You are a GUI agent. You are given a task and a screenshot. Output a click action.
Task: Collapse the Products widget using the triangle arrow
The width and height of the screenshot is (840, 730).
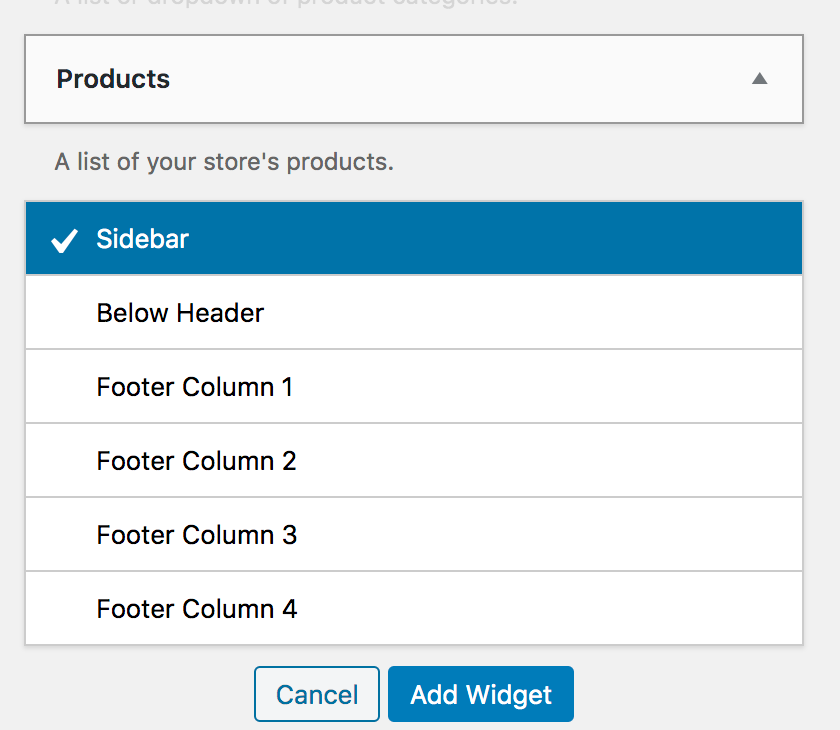coord(760,79)
